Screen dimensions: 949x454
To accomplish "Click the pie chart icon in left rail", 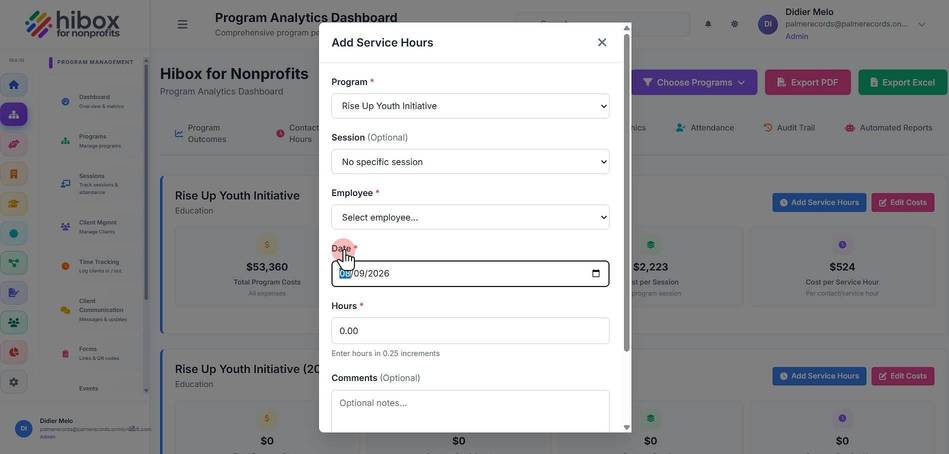I will [13, 352].
